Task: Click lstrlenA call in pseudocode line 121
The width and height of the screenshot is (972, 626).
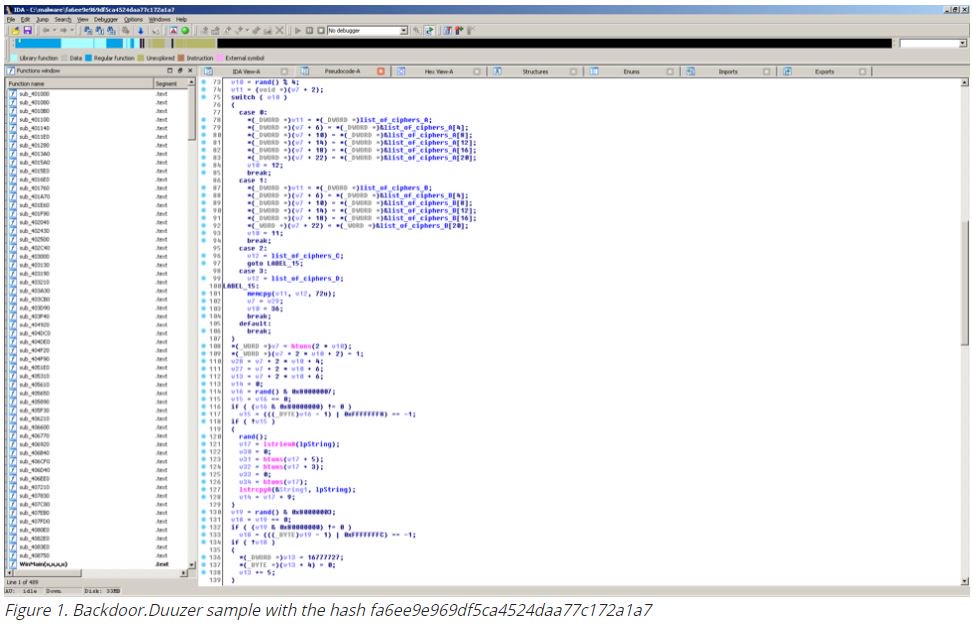Action: pos(280,444)
